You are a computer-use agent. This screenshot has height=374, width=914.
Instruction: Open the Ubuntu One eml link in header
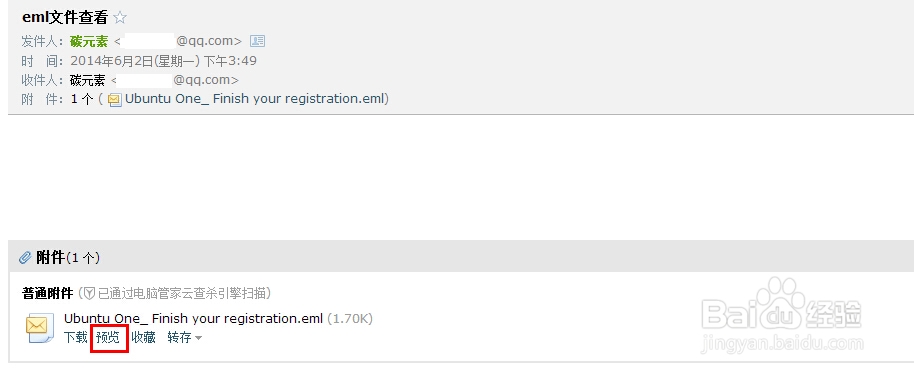pyautogui.click(x=255, y=98)
